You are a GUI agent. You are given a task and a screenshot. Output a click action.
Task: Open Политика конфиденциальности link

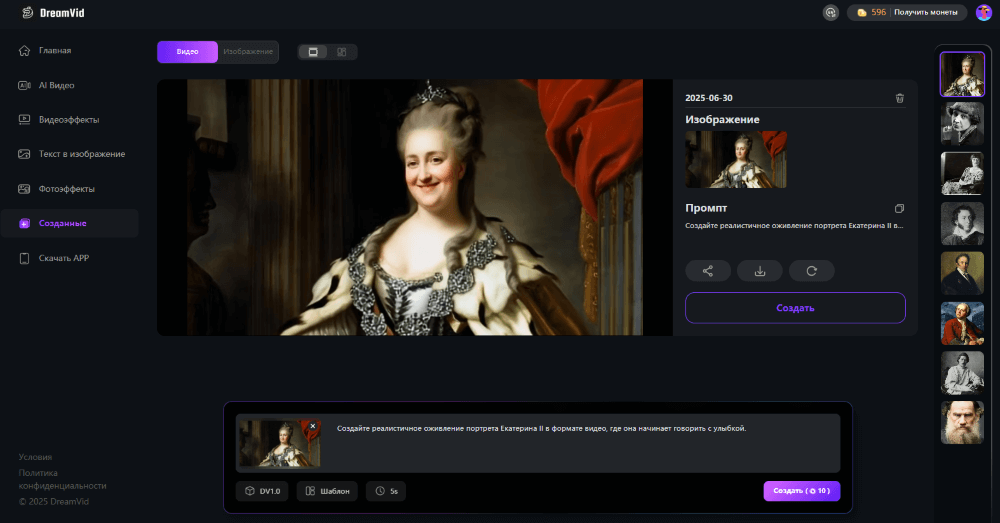(x=62, y=480)
